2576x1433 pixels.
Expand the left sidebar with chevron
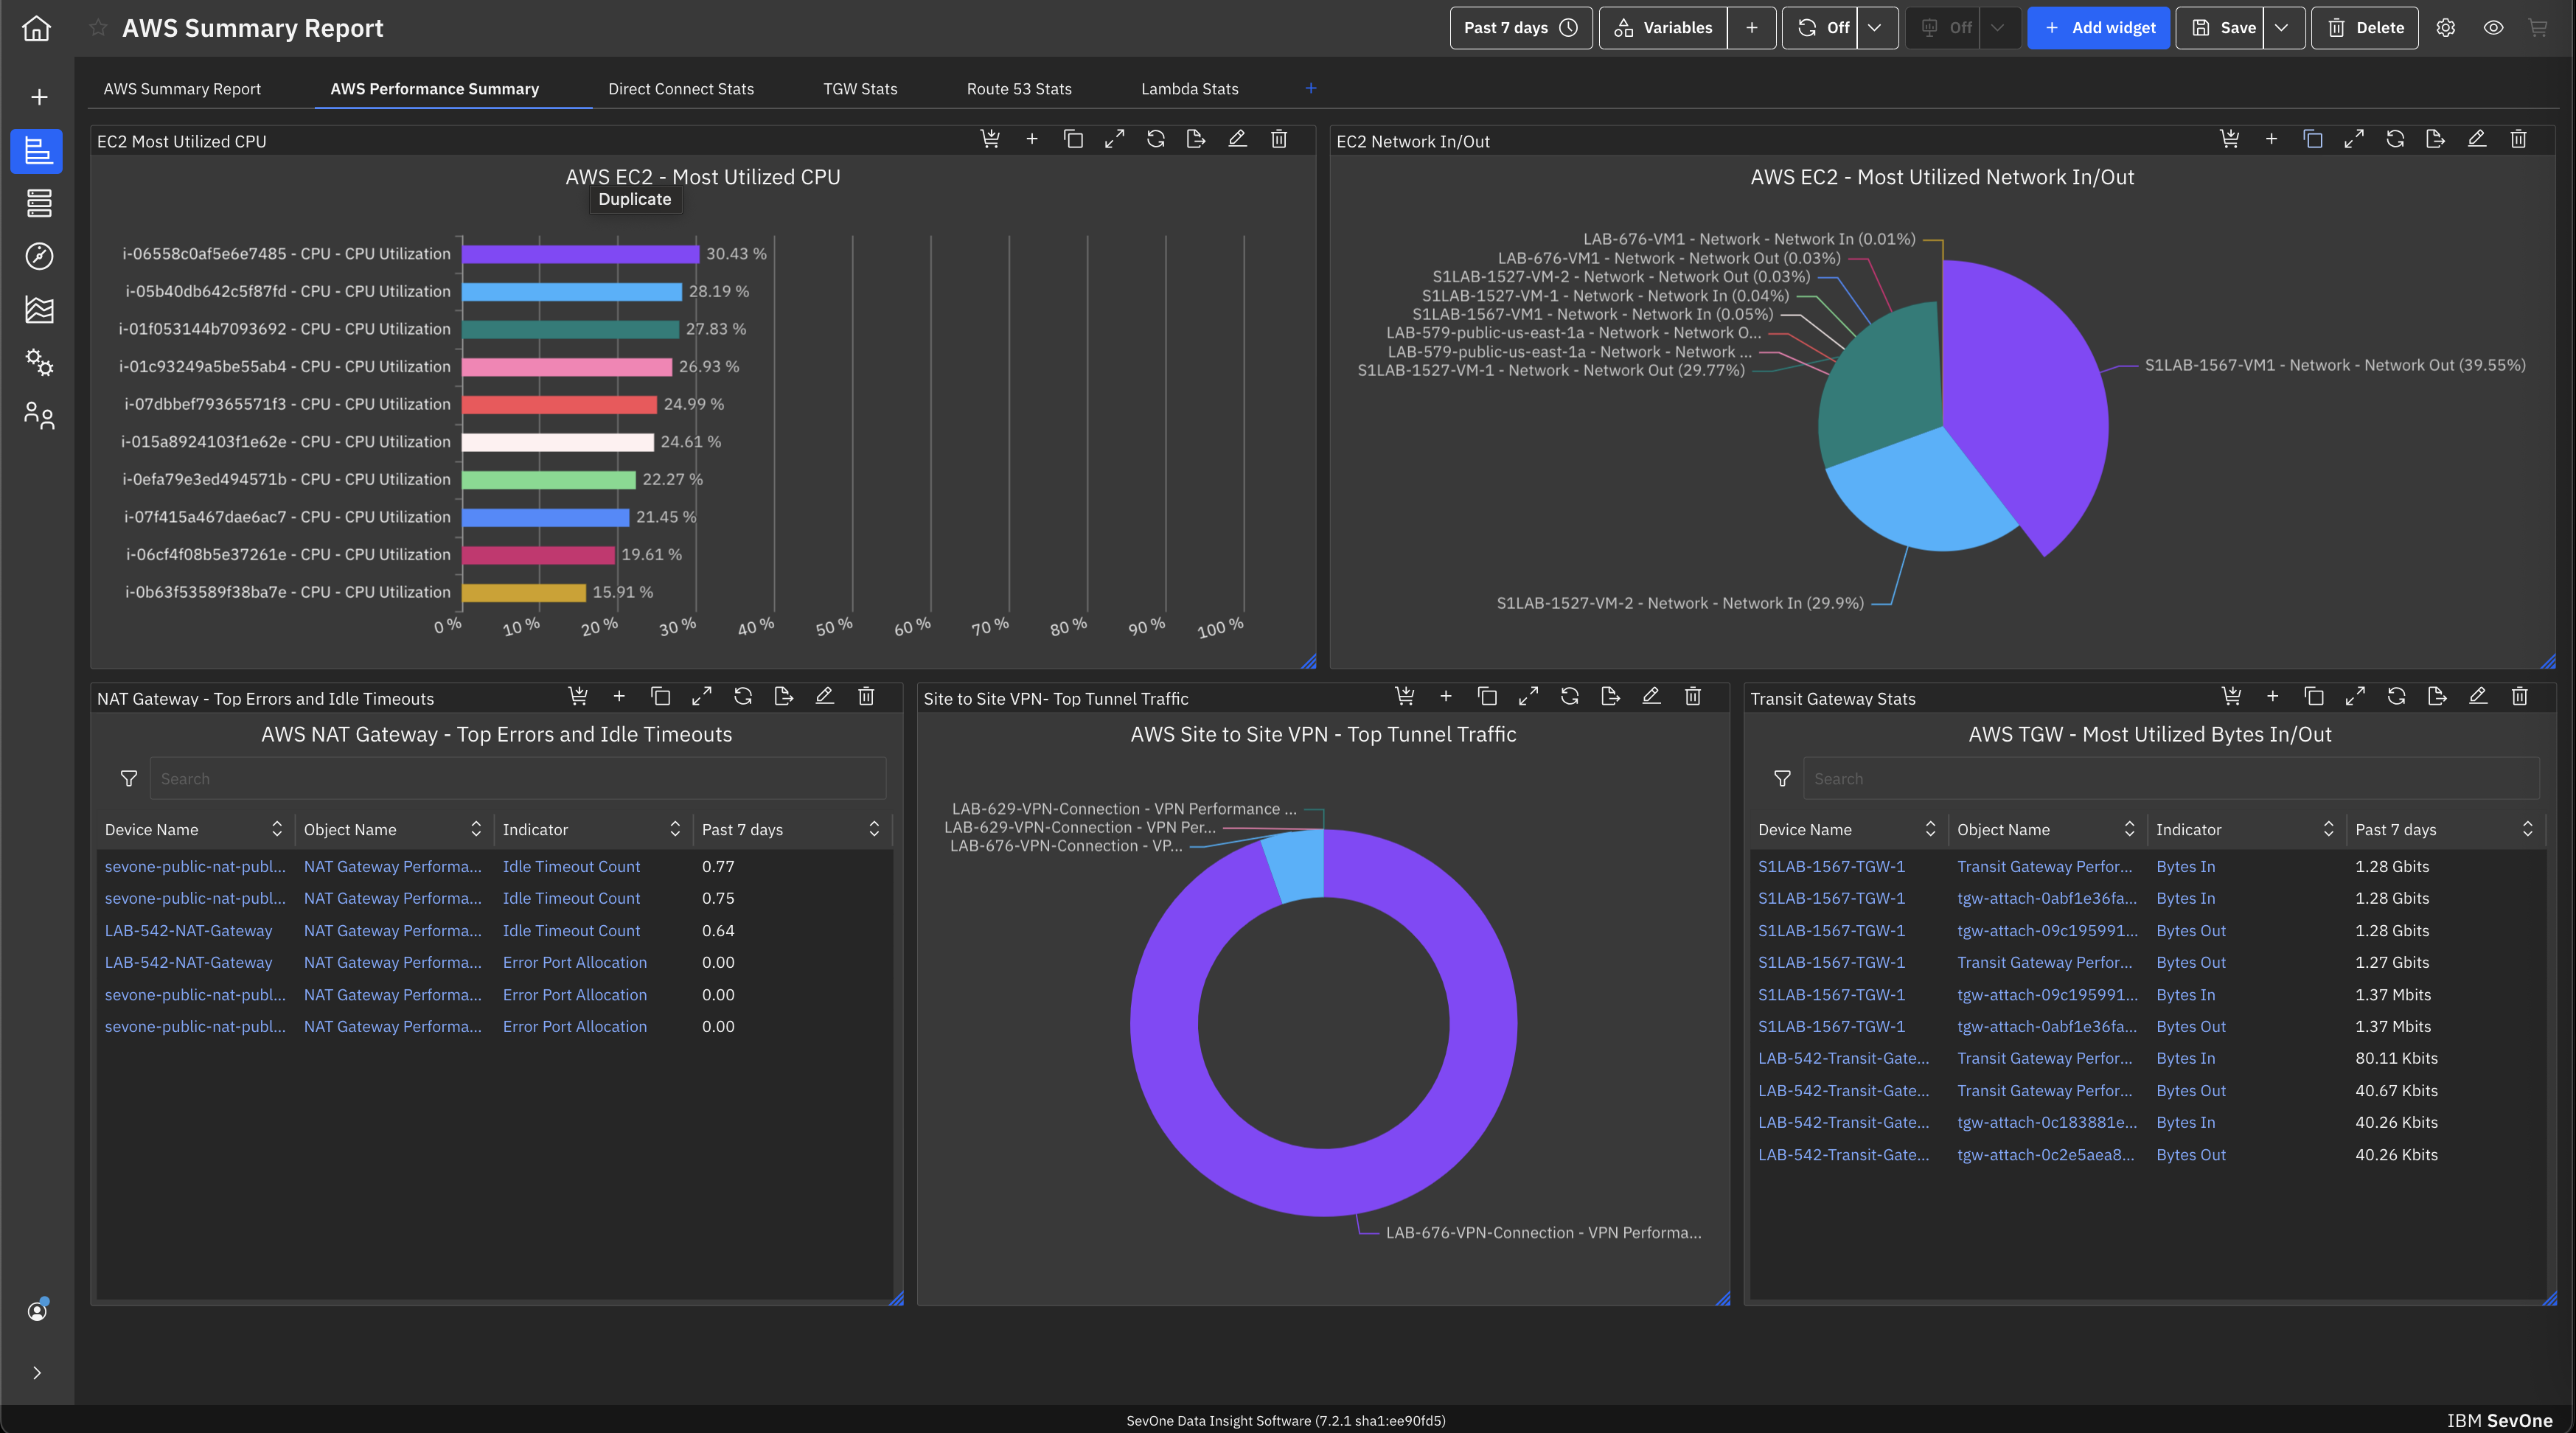37,1372
